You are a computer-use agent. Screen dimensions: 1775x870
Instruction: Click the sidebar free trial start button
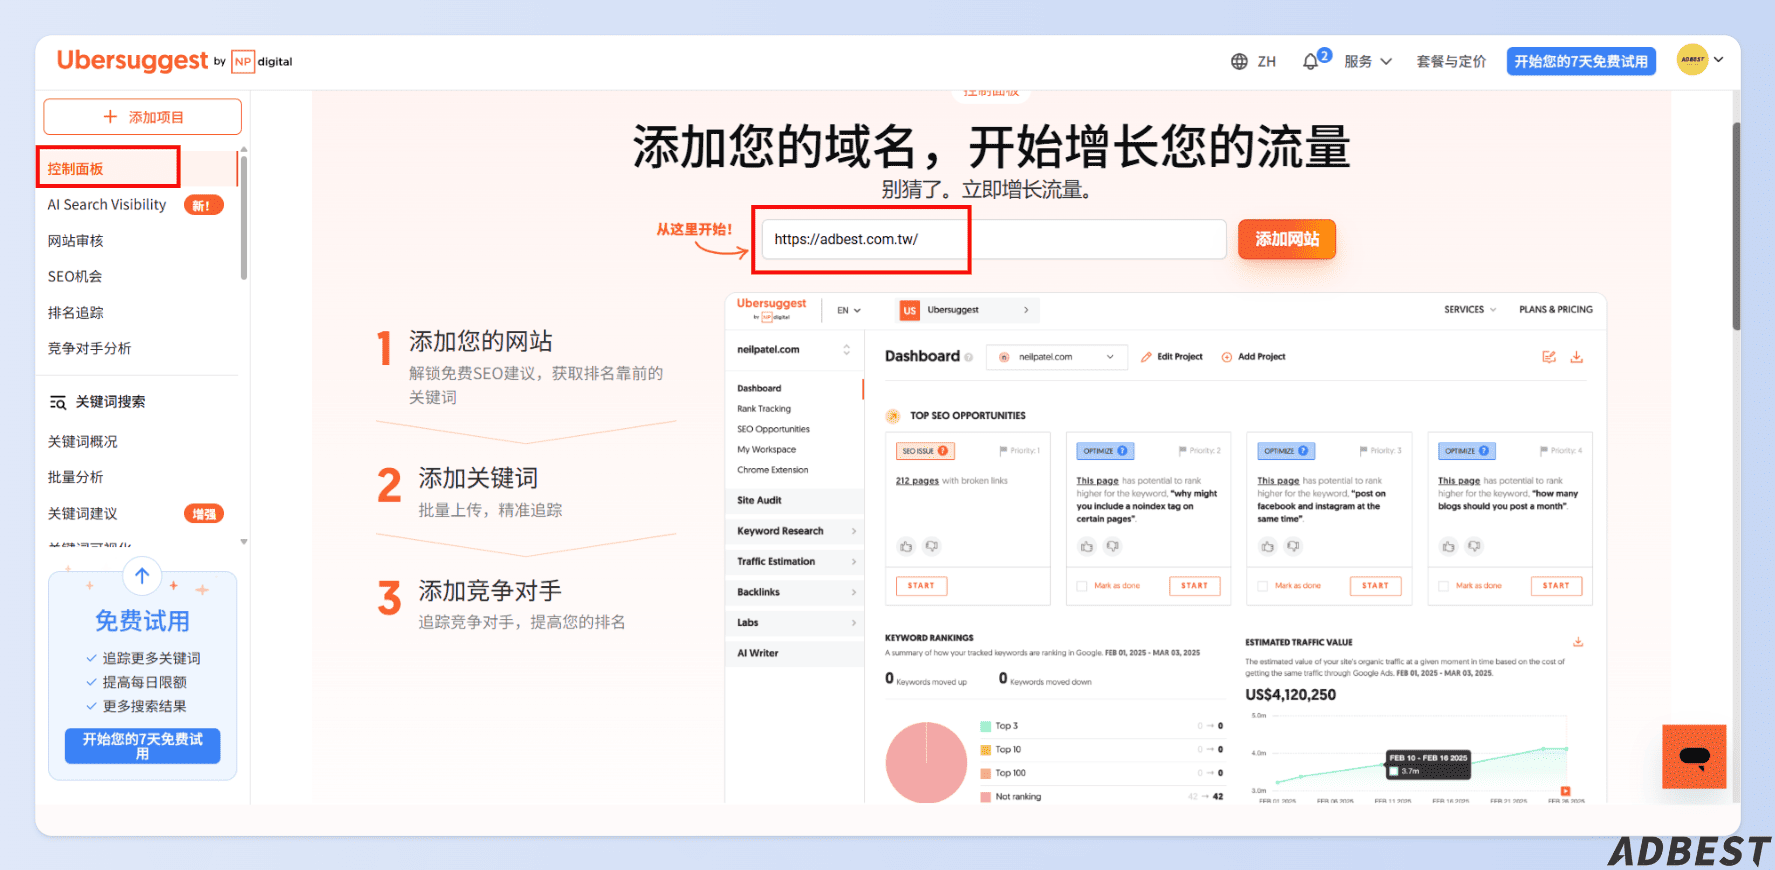coord(142,746)
